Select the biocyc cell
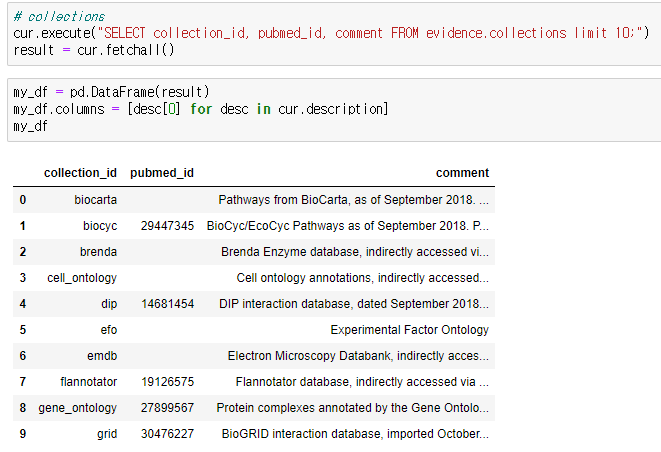661x452 pixels. point(100,226)
